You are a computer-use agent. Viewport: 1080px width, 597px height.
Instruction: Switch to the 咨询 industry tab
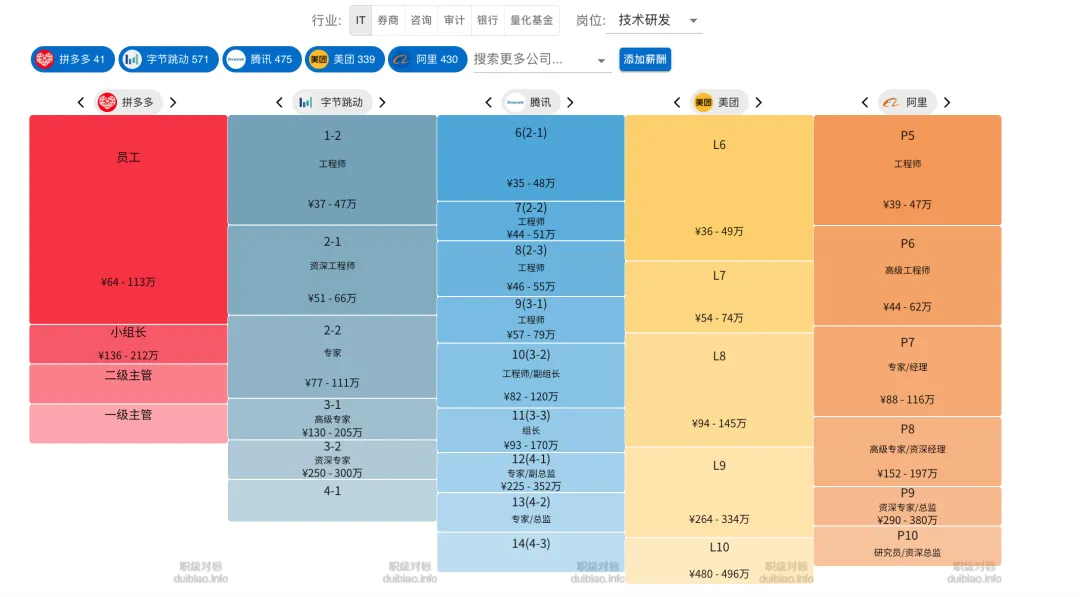tap(421, 20)
